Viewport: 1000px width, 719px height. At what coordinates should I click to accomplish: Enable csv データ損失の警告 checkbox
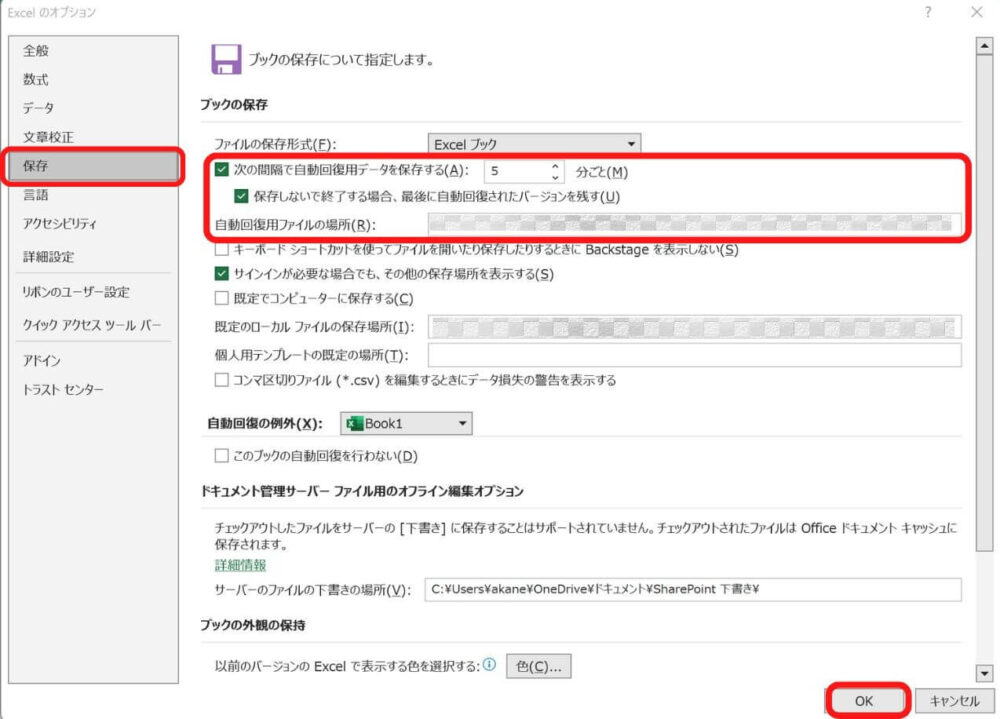tap(222, 380)
